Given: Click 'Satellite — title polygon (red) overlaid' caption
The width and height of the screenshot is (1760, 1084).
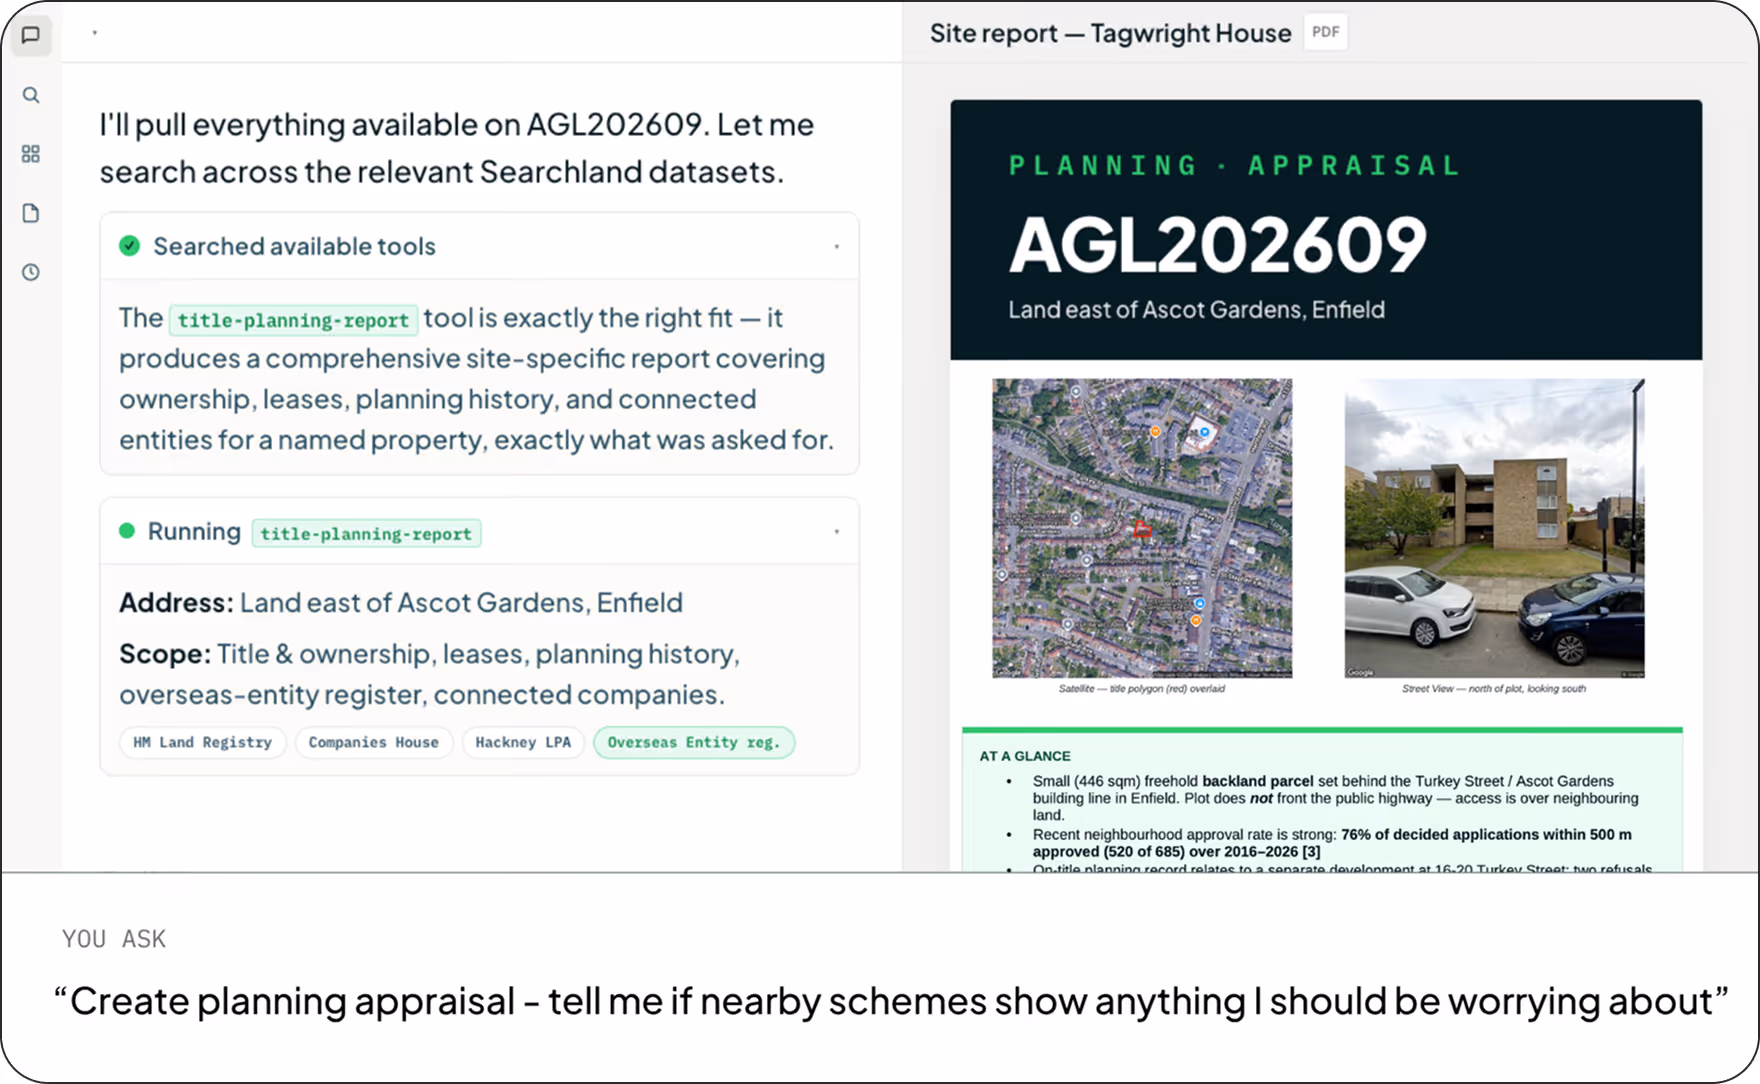Looking at the screenshot, I should [1142, 689].
